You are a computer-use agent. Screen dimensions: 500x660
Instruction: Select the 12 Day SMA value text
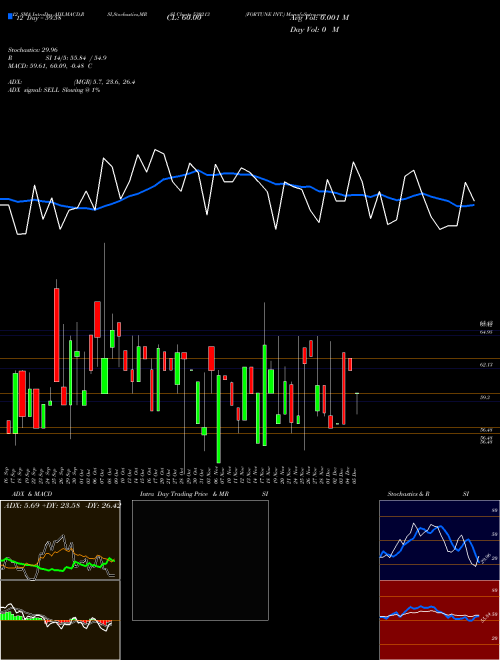pos(38,18)
